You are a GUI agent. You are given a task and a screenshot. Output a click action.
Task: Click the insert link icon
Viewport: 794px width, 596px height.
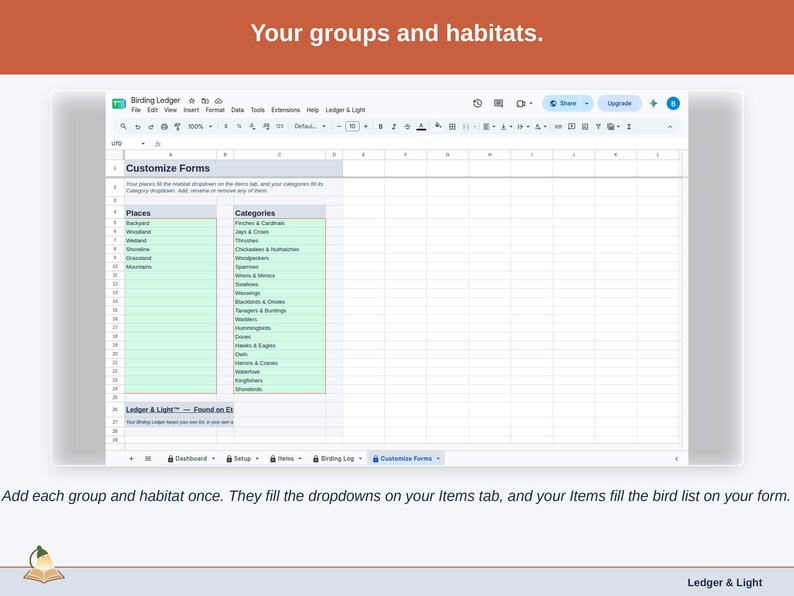[558, 127]
